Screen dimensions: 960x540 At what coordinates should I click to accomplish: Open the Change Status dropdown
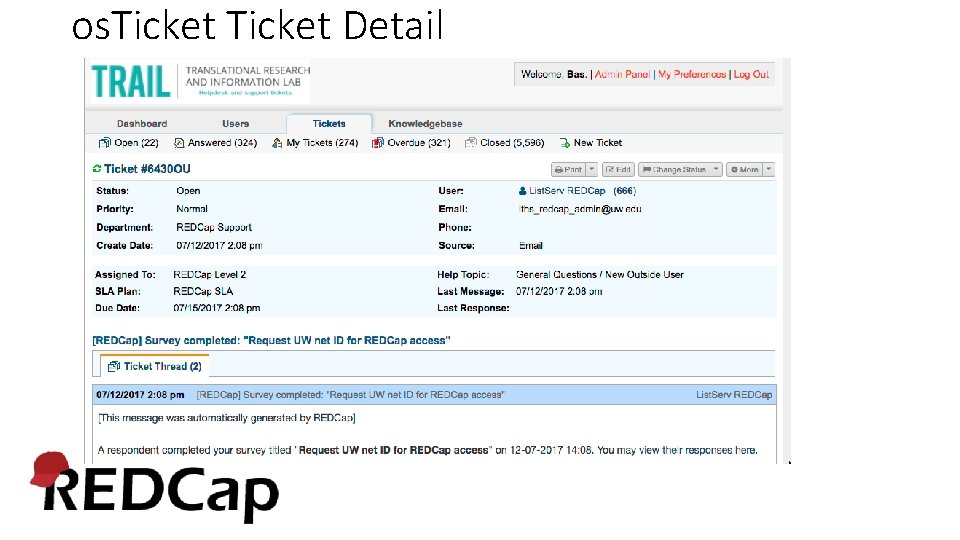(x=680, y=170)
